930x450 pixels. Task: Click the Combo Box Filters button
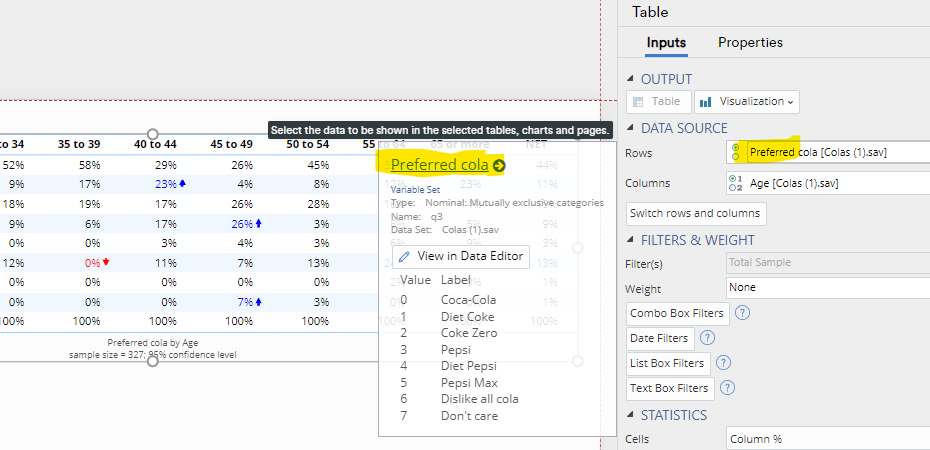point(677,313)
